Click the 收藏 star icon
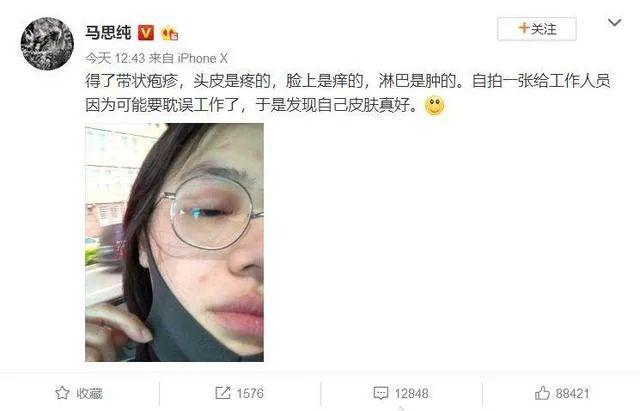The image size is (640, 411). [62, 393]
